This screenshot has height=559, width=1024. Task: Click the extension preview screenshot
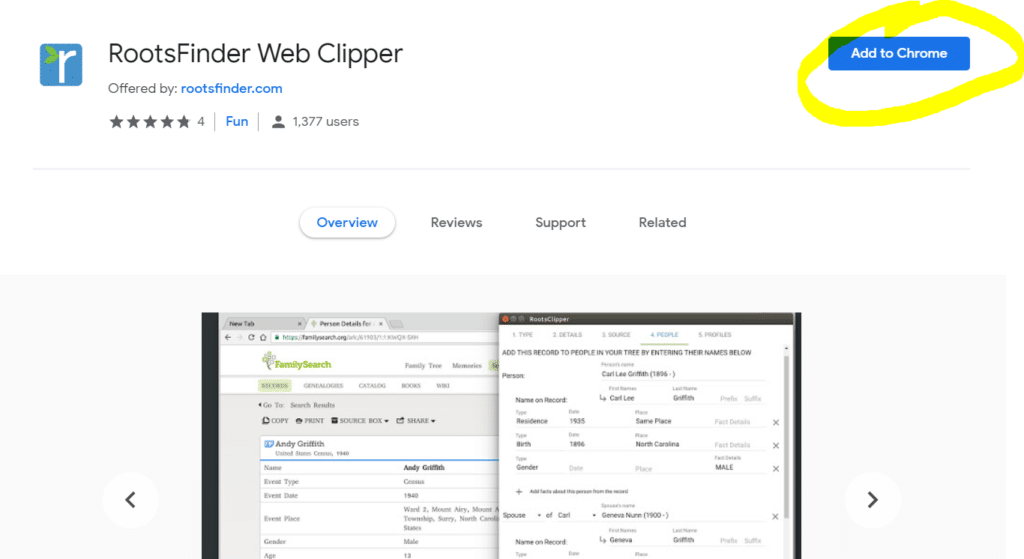point(502,436)
